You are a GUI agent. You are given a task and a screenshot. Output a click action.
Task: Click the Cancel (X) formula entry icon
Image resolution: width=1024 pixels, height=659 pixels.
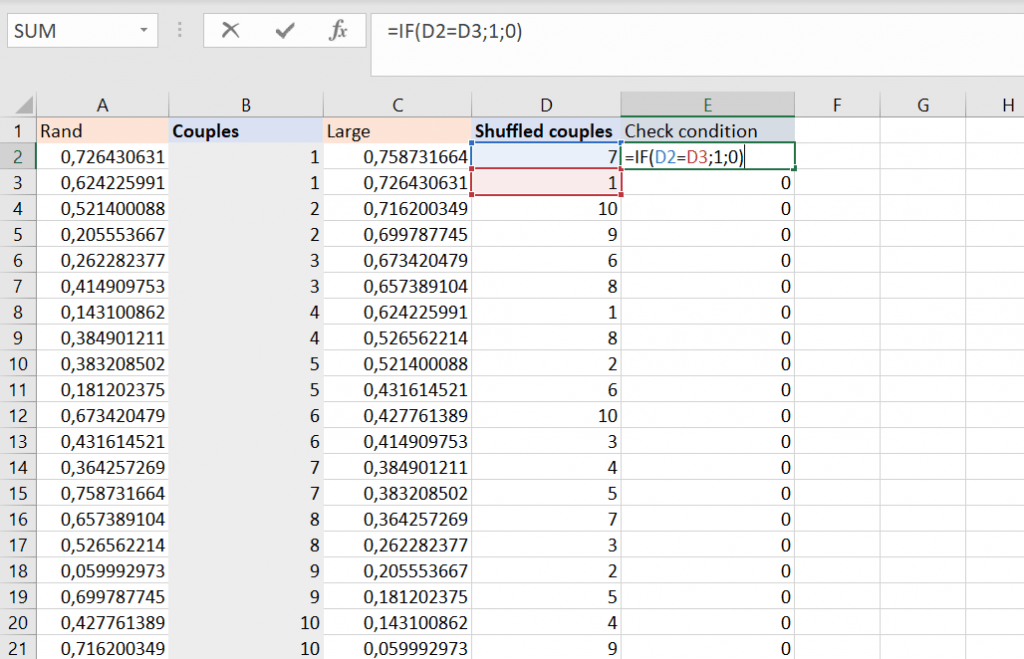point(231,31)
